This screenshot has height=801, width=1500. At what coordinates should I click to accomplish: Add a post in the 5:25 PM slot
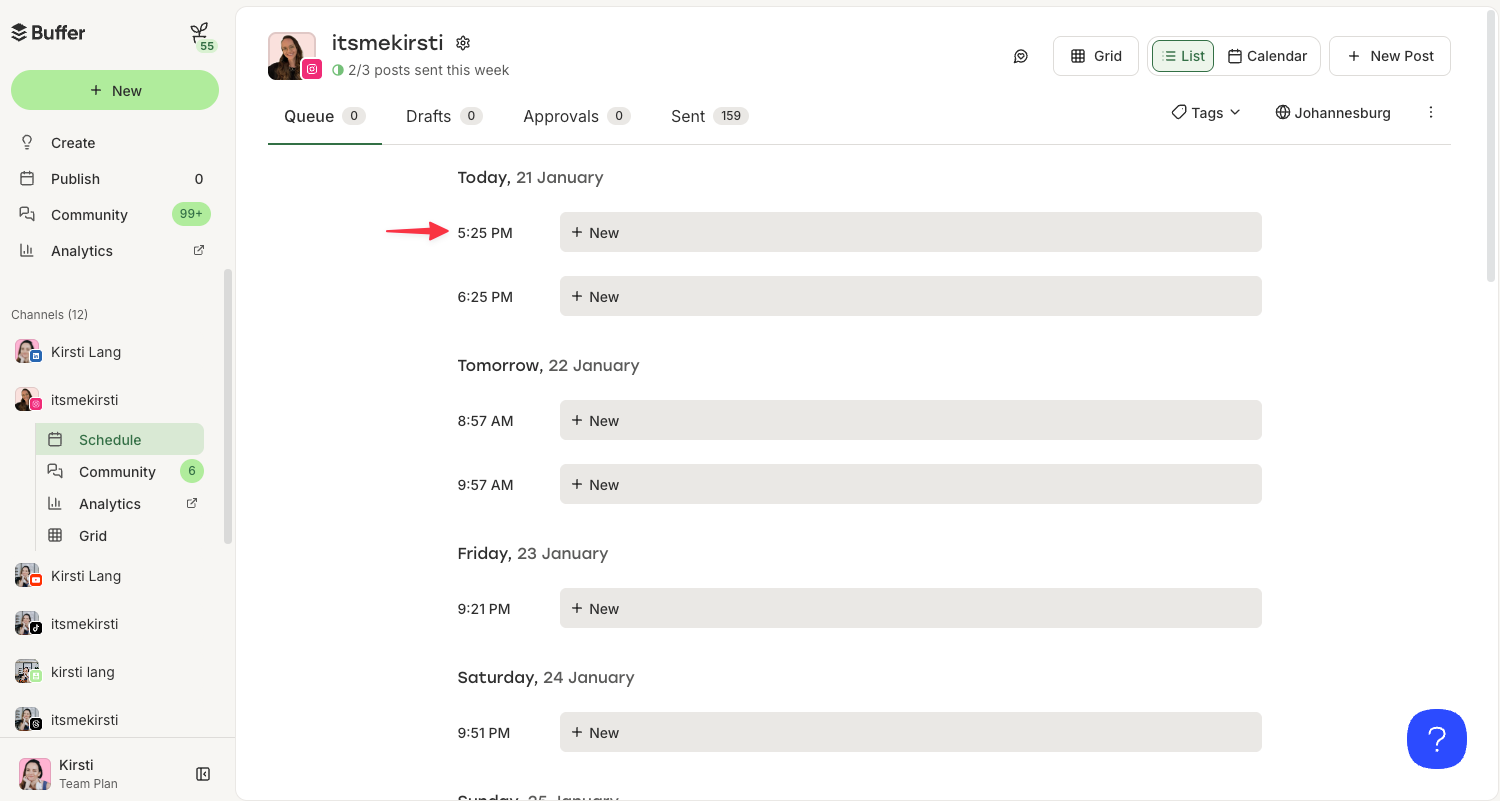(910, 232)
